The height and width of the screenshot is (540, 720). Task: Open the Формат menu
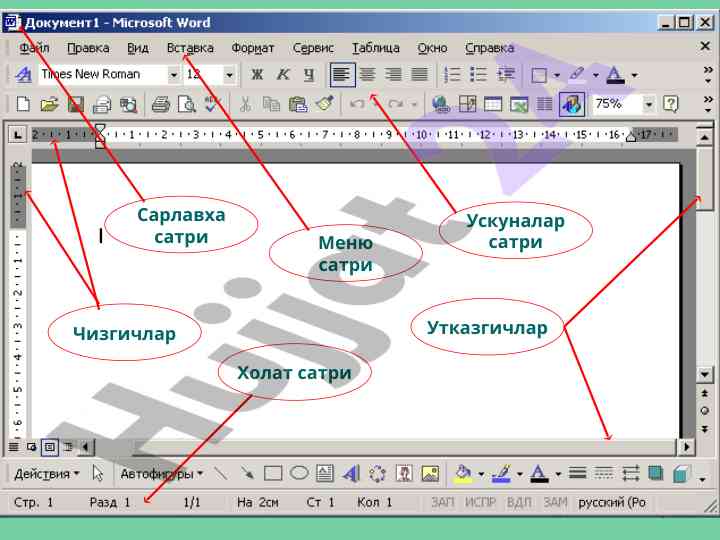[253, 48]
